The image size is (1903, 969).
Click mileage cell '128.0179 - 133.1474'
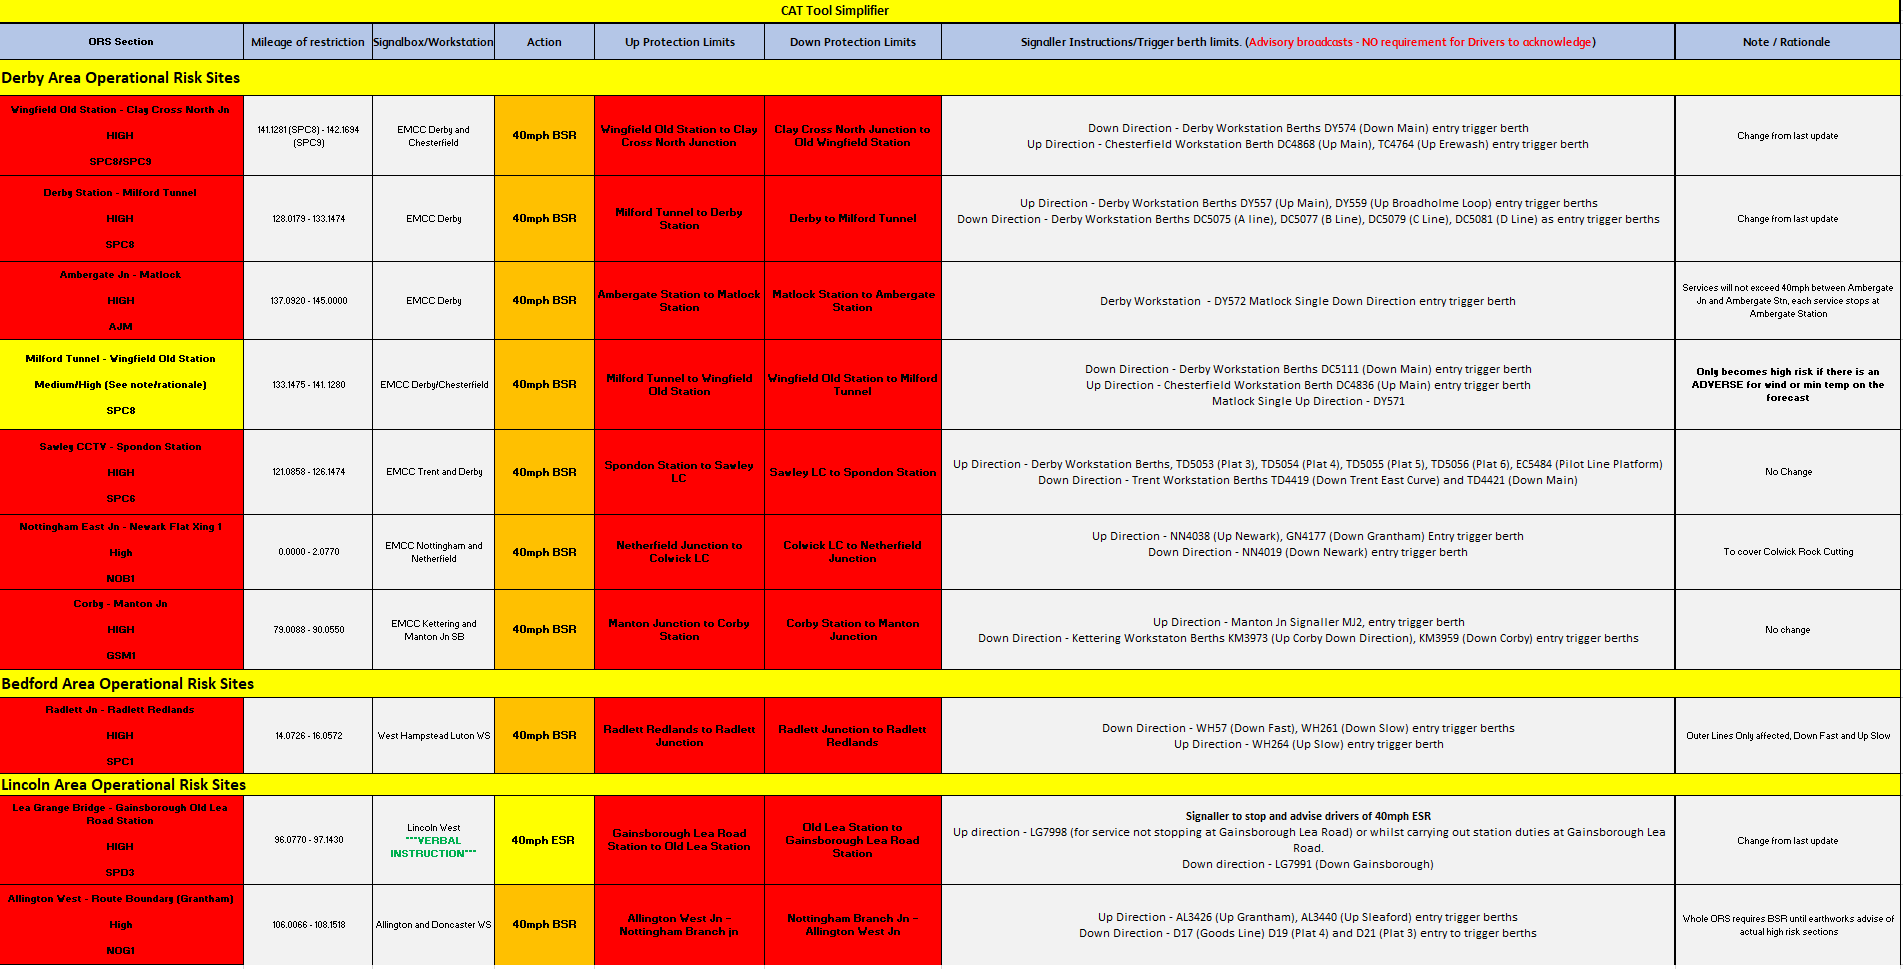coord(308,219)
